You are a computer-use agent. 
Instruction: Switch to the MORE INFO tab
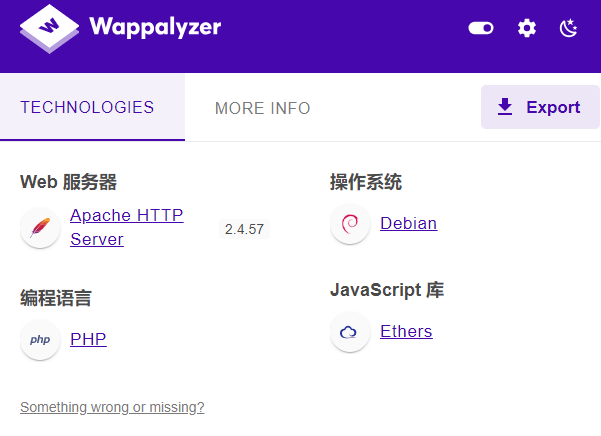pyautogui.click(x=263, y=108)
